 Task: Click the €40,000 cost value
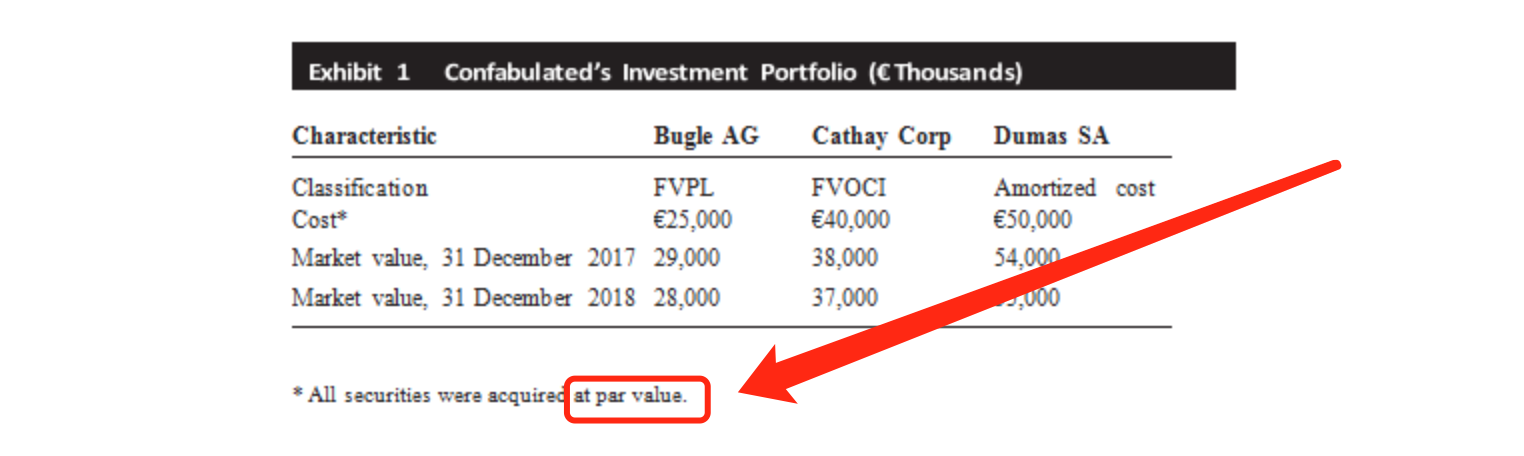click(x=851, y=220)
